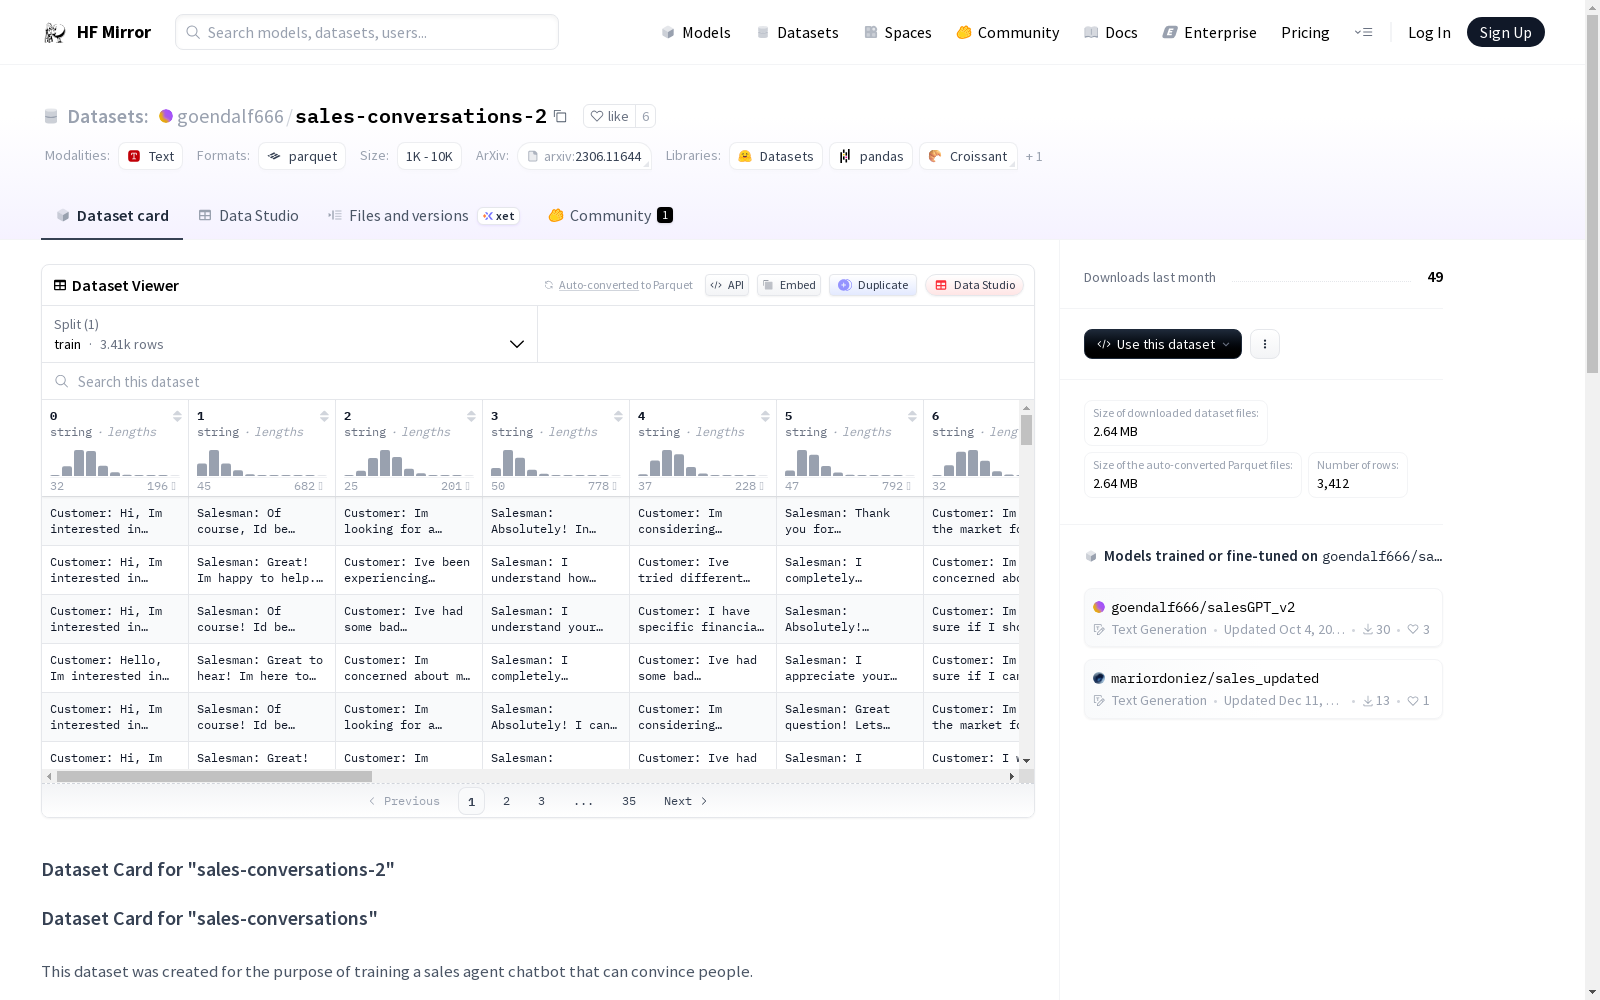Open the Files and versions tab
This screenshot has height=1000, width=1600.
(424, 216)
